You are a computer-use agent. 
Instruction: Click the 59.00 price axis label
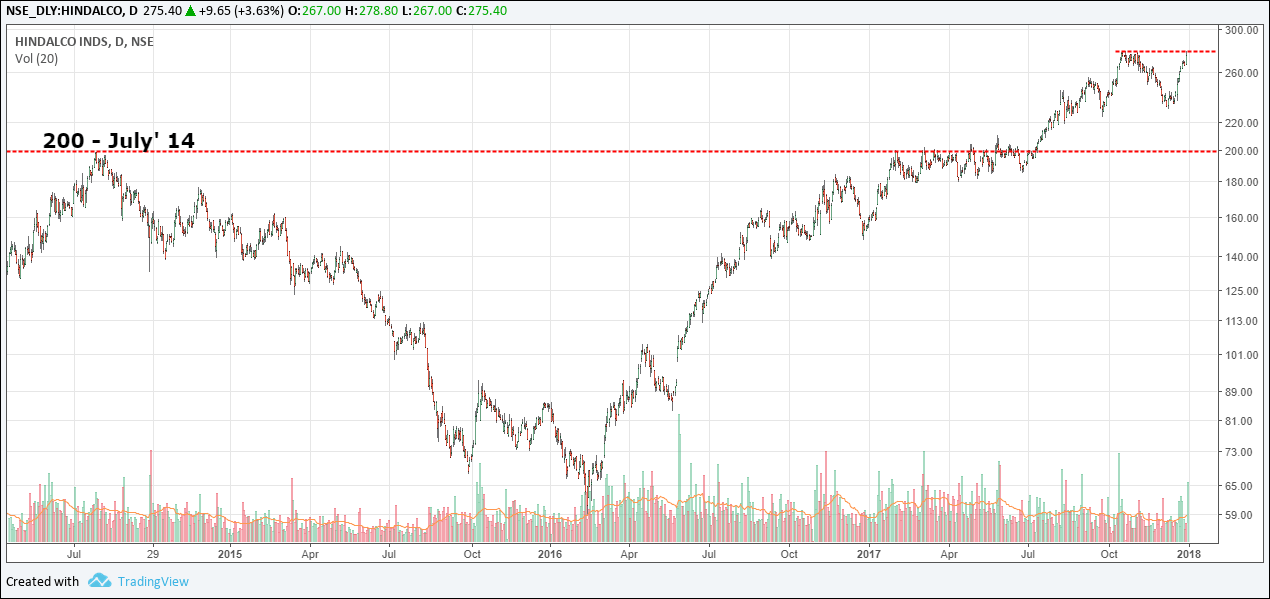point(1241,515)
